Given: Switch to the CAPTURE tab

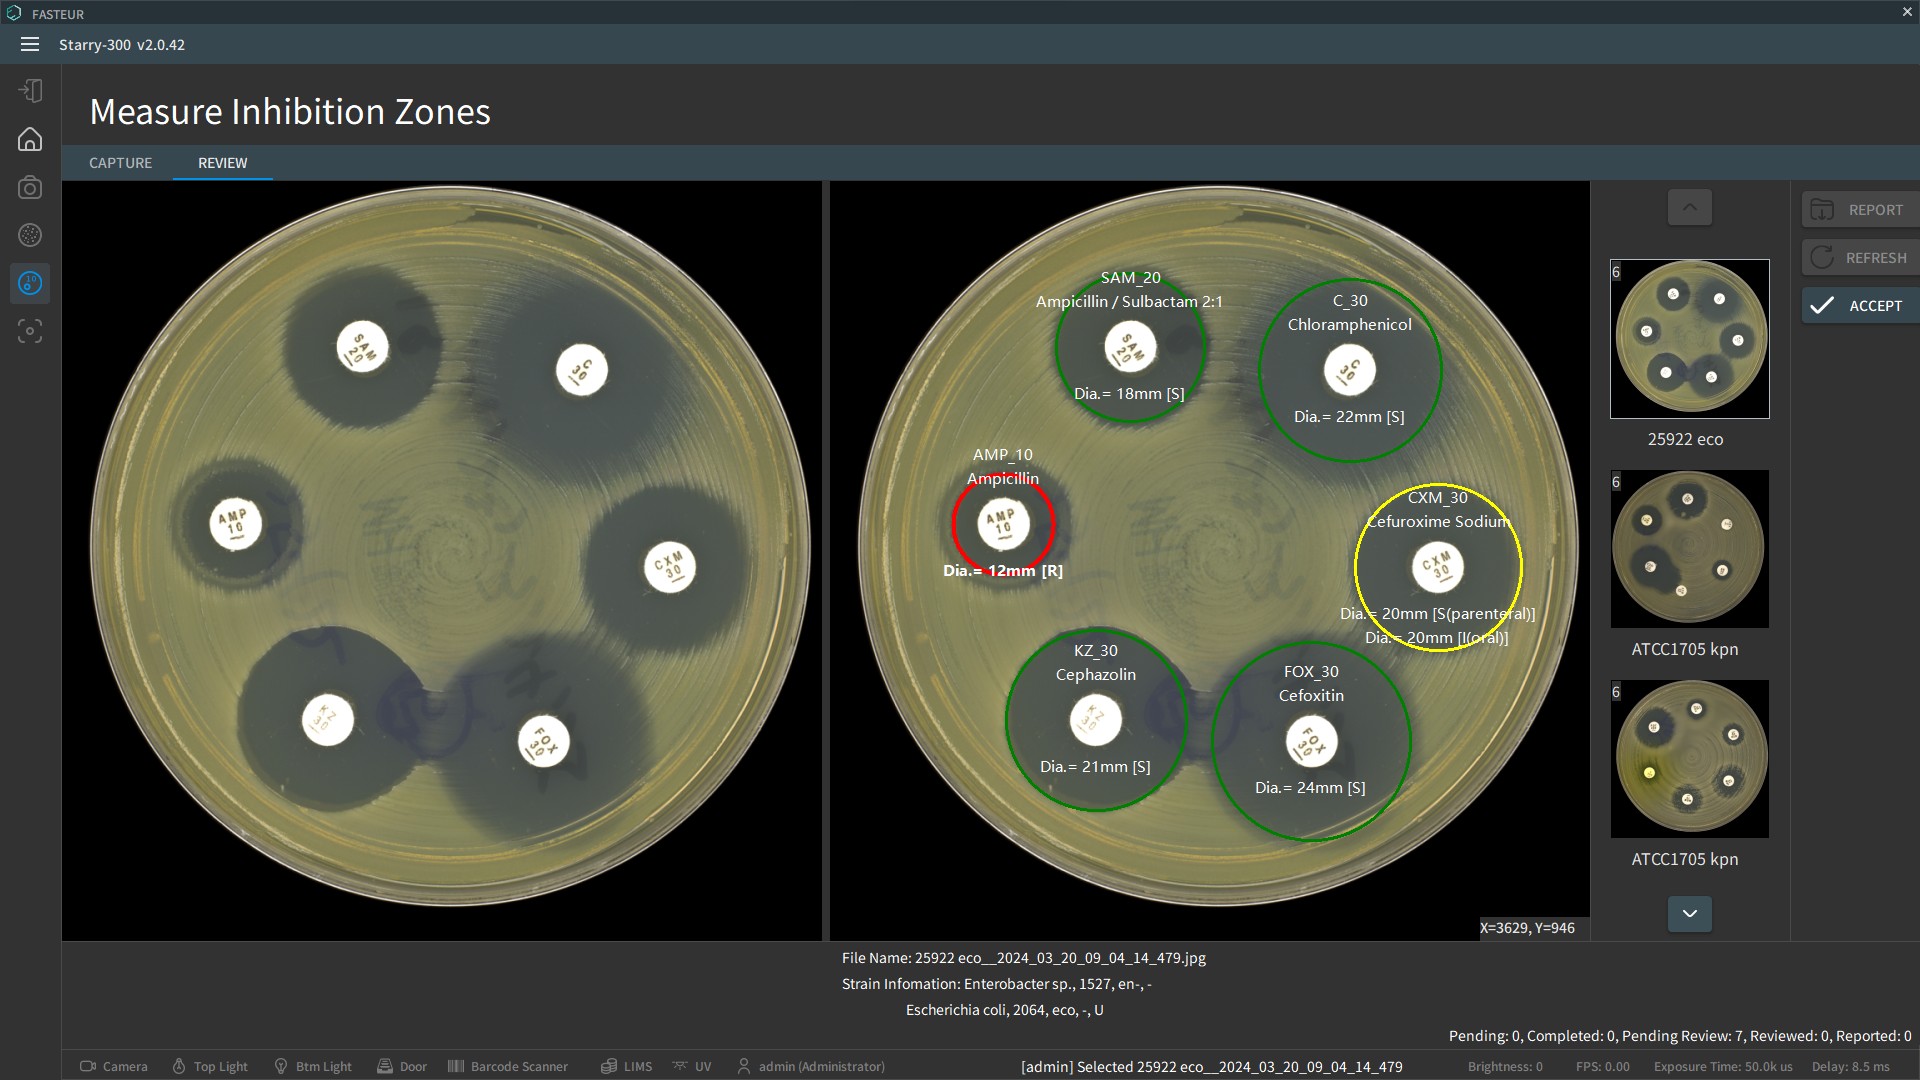Looking at the screenshot, I should tap(120, 163).
